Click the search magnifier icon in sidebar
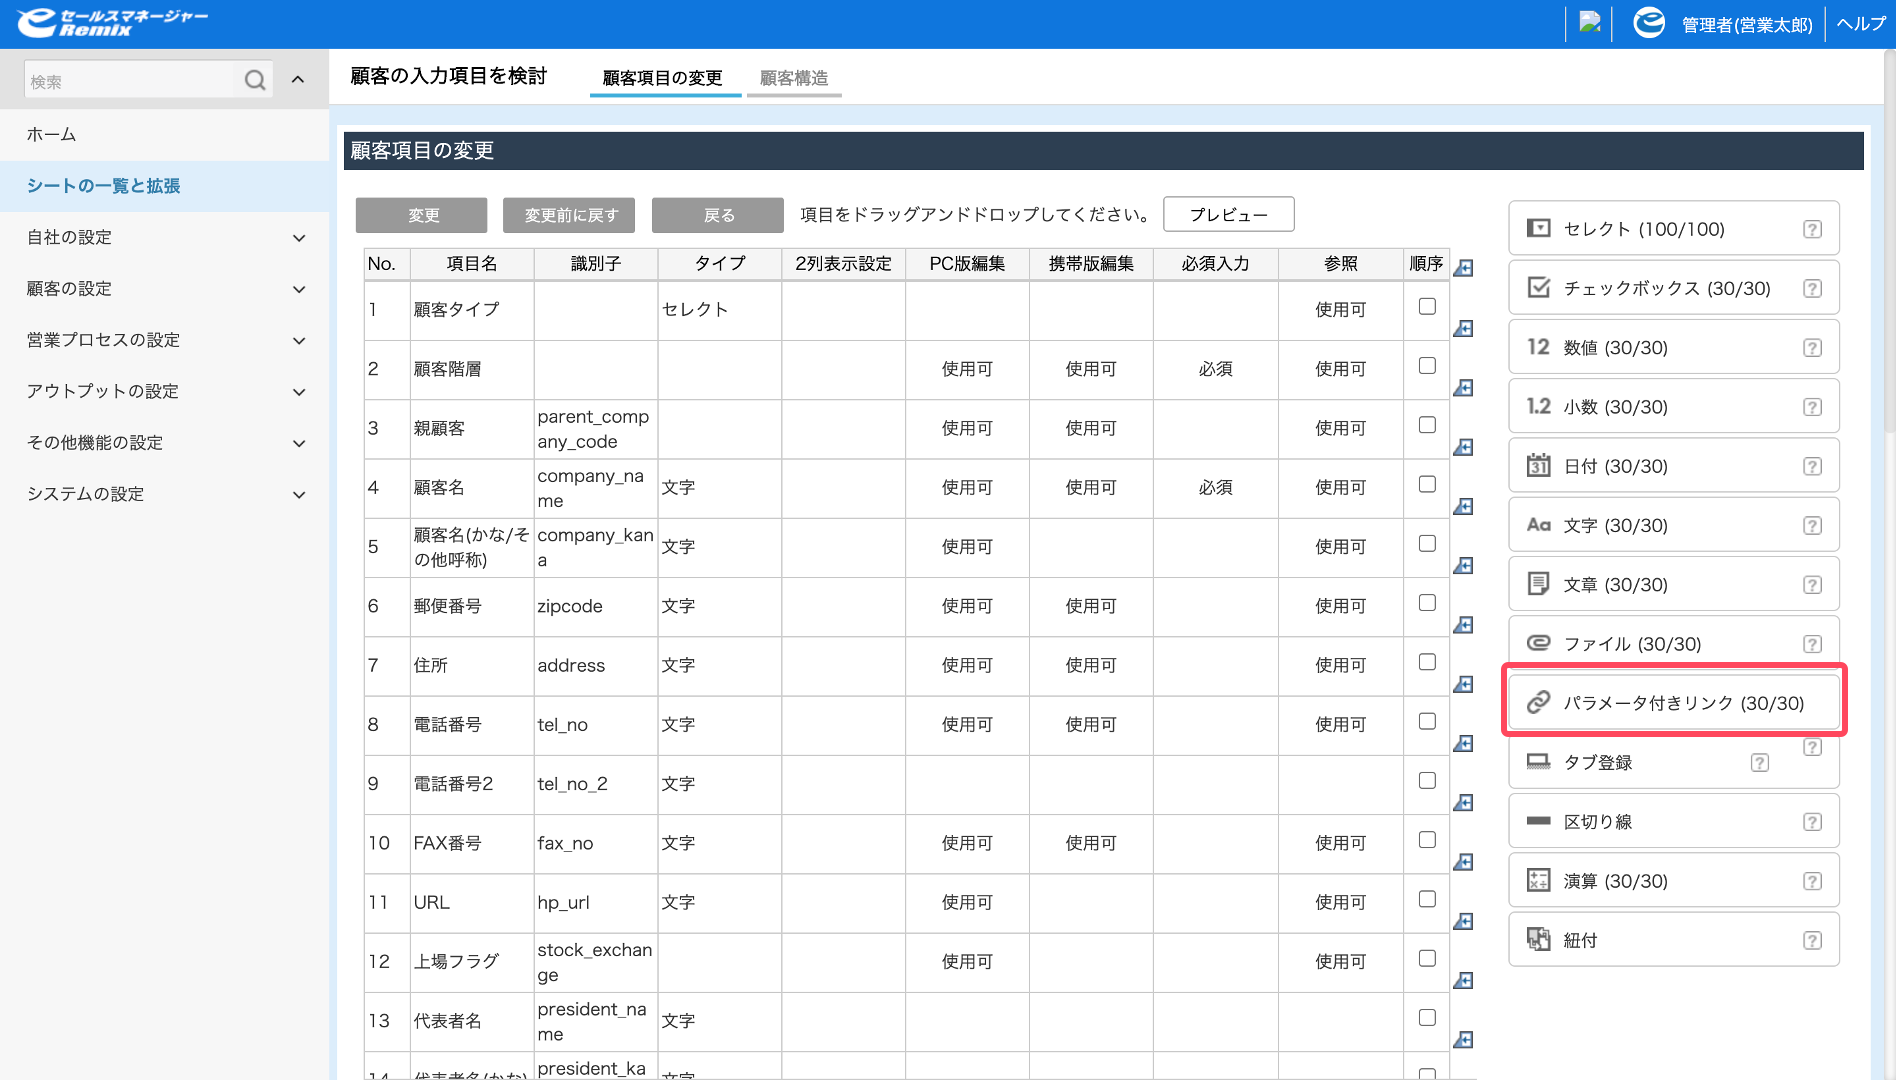 tap(256, 80)
